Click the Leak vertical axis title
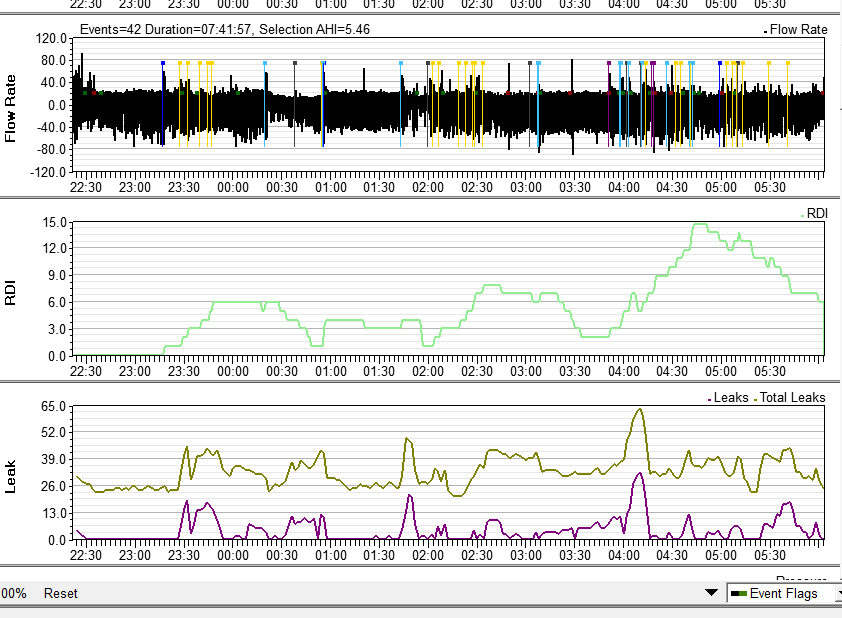This screenshot has width=842, height=618. click(x=12, y=474)
